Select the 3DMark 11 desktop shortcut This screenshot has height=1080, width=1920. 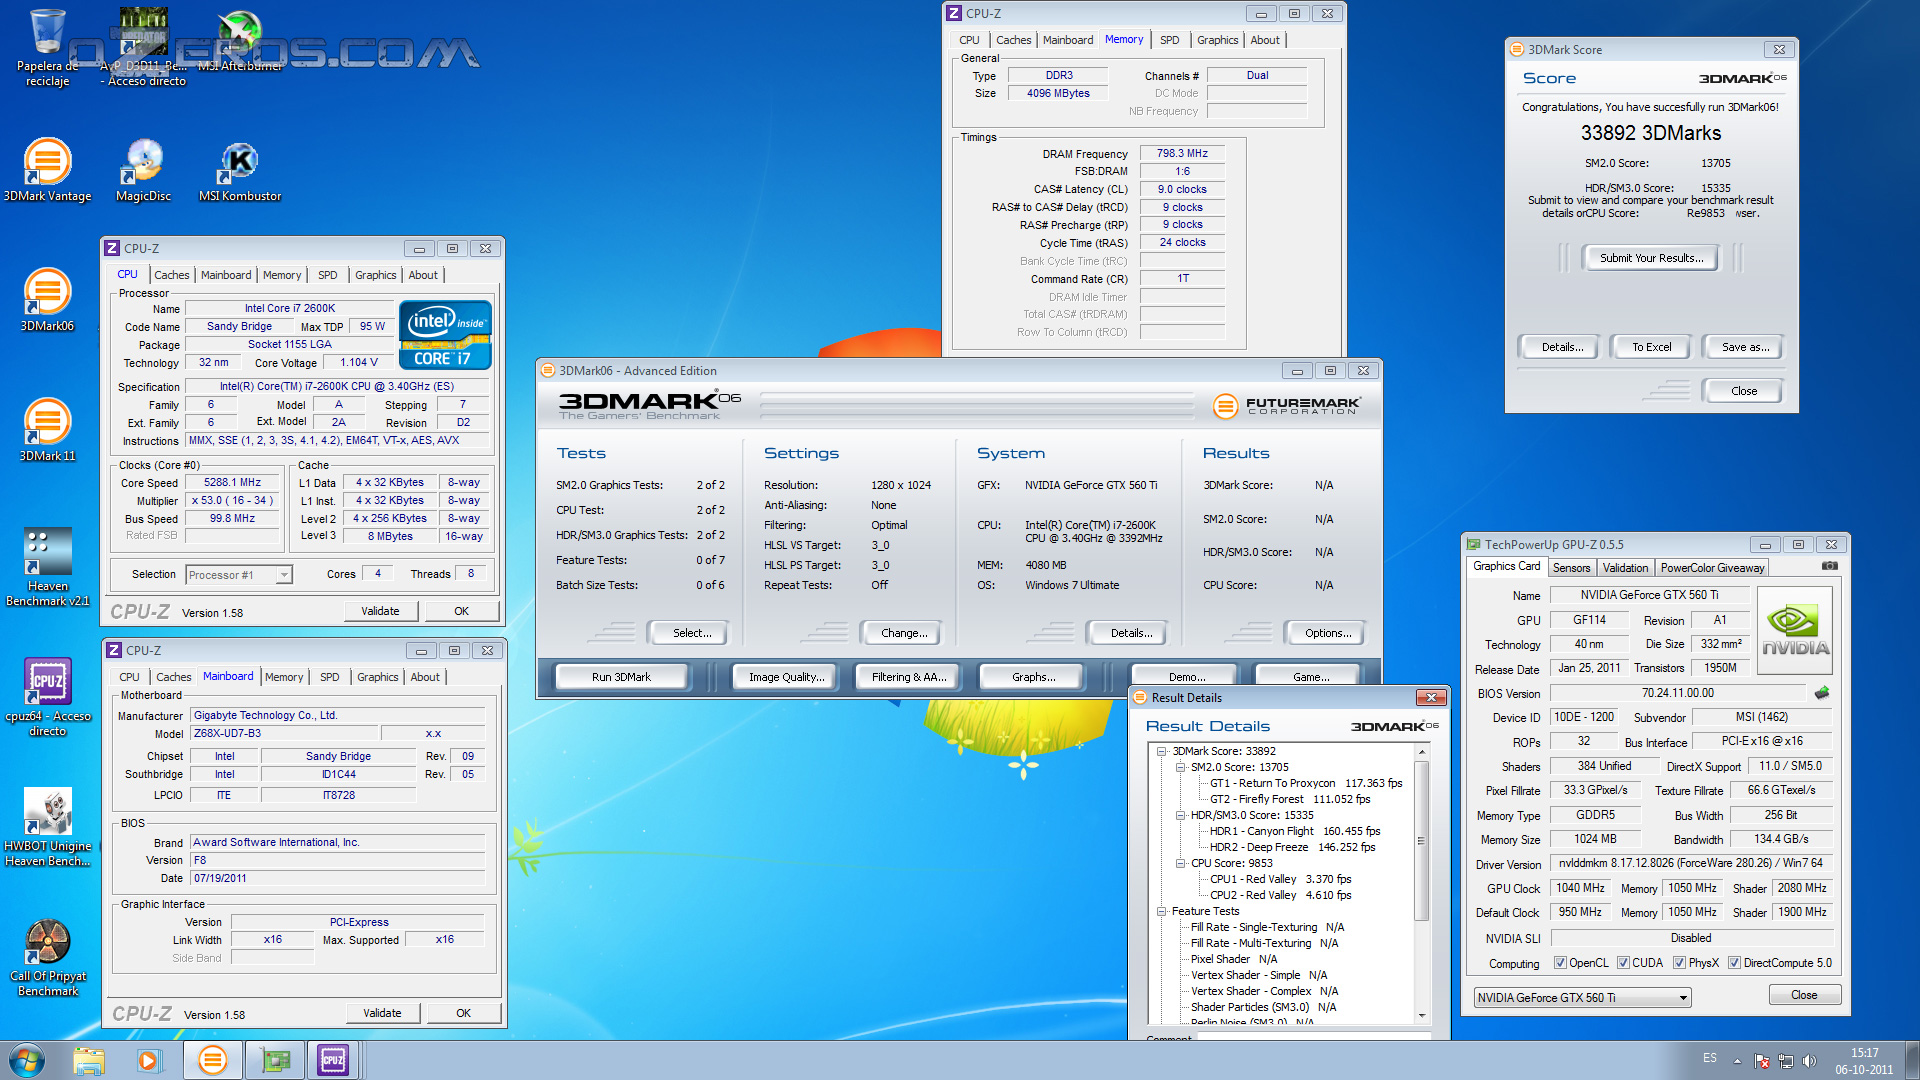(x=47, y=430)
